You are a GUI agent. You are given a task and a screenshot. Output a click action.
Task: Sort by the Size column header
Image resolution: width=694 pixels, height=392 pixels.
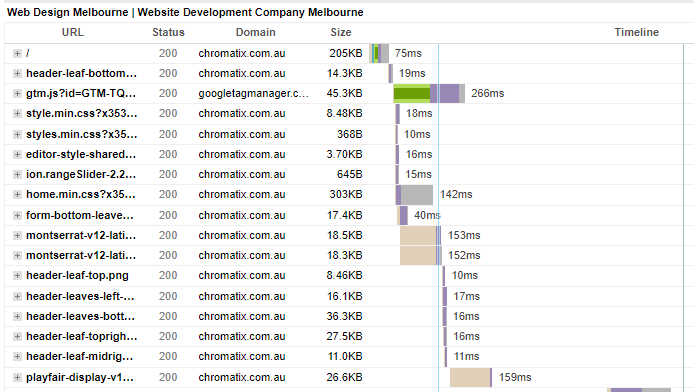(341, 32)
